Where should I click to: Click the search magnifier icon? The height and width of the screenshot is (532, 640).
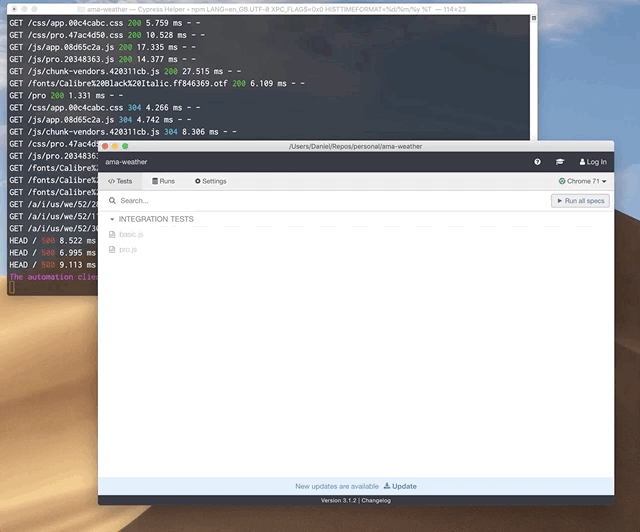point(112,200)
